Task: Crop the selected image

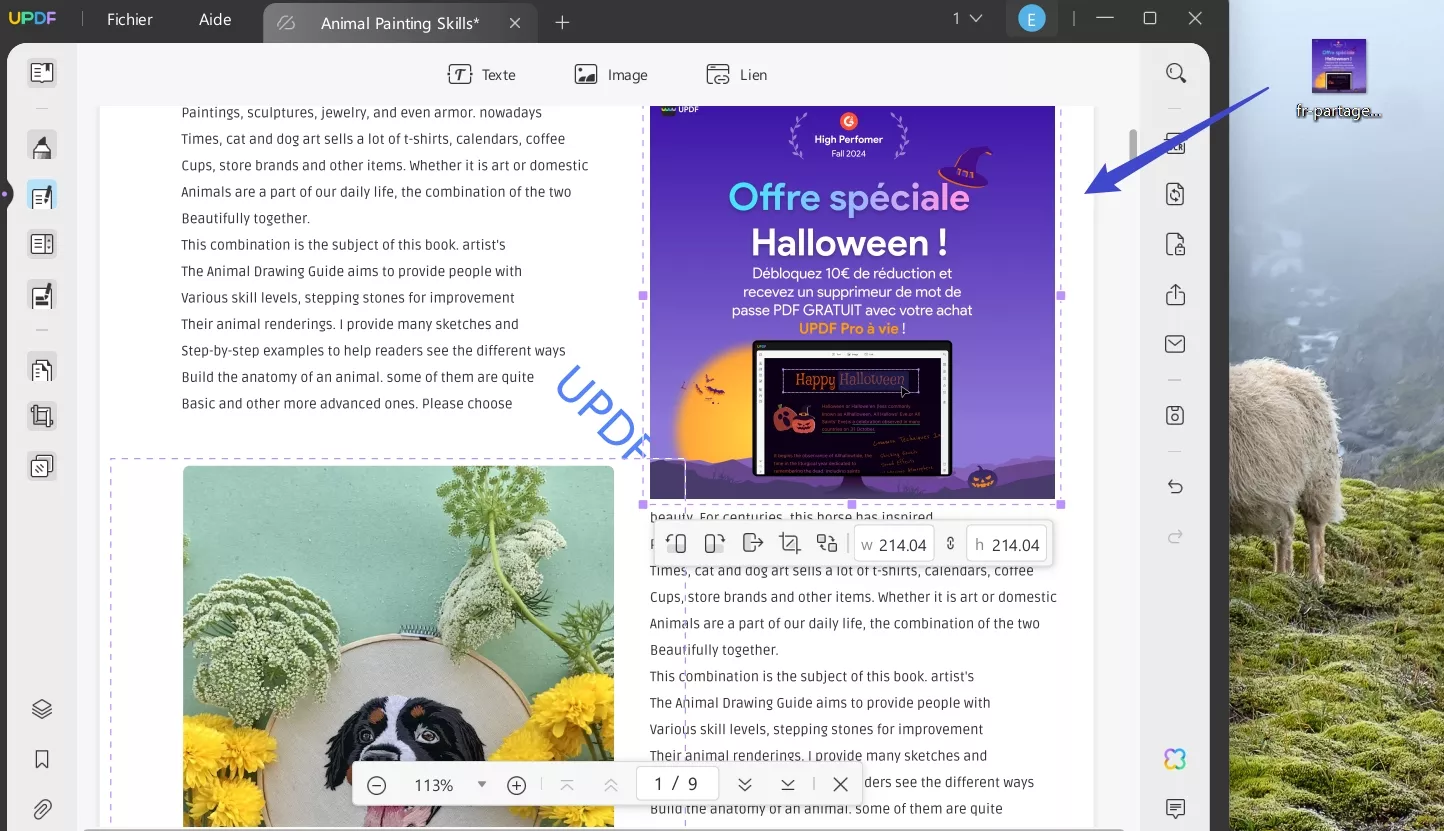Action: (x=790, y=544)
